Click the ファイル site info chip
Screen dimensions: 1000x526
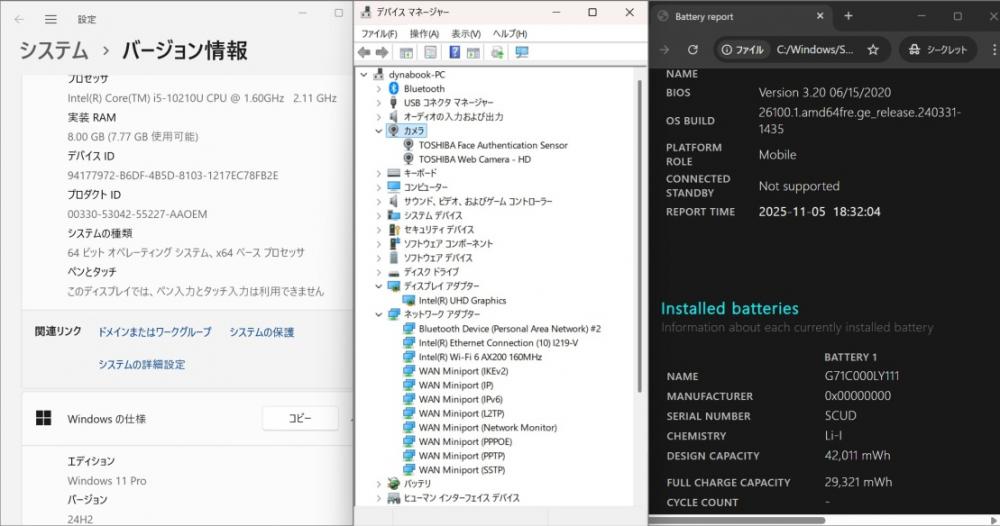(x=742, y=49)
